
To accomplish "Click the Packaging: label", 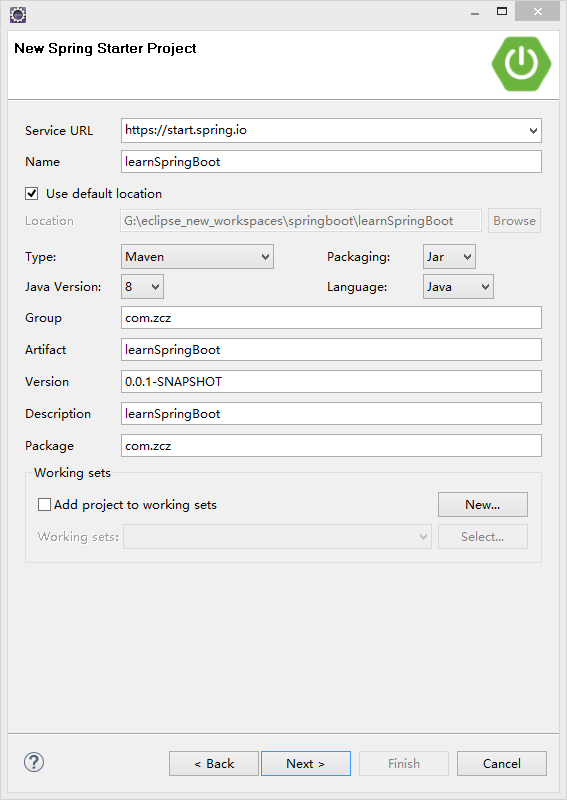I will tap(359, 257).
